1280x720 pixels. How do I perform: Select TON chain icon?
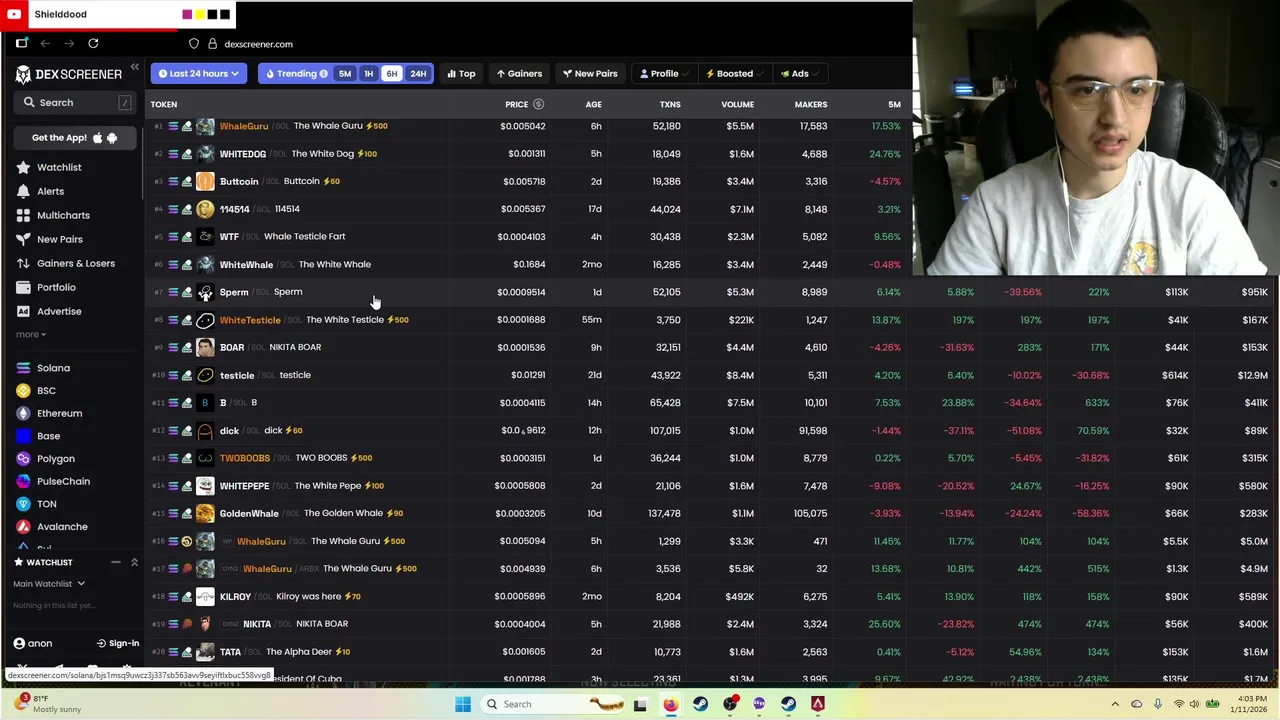click(x=23, y=504)
